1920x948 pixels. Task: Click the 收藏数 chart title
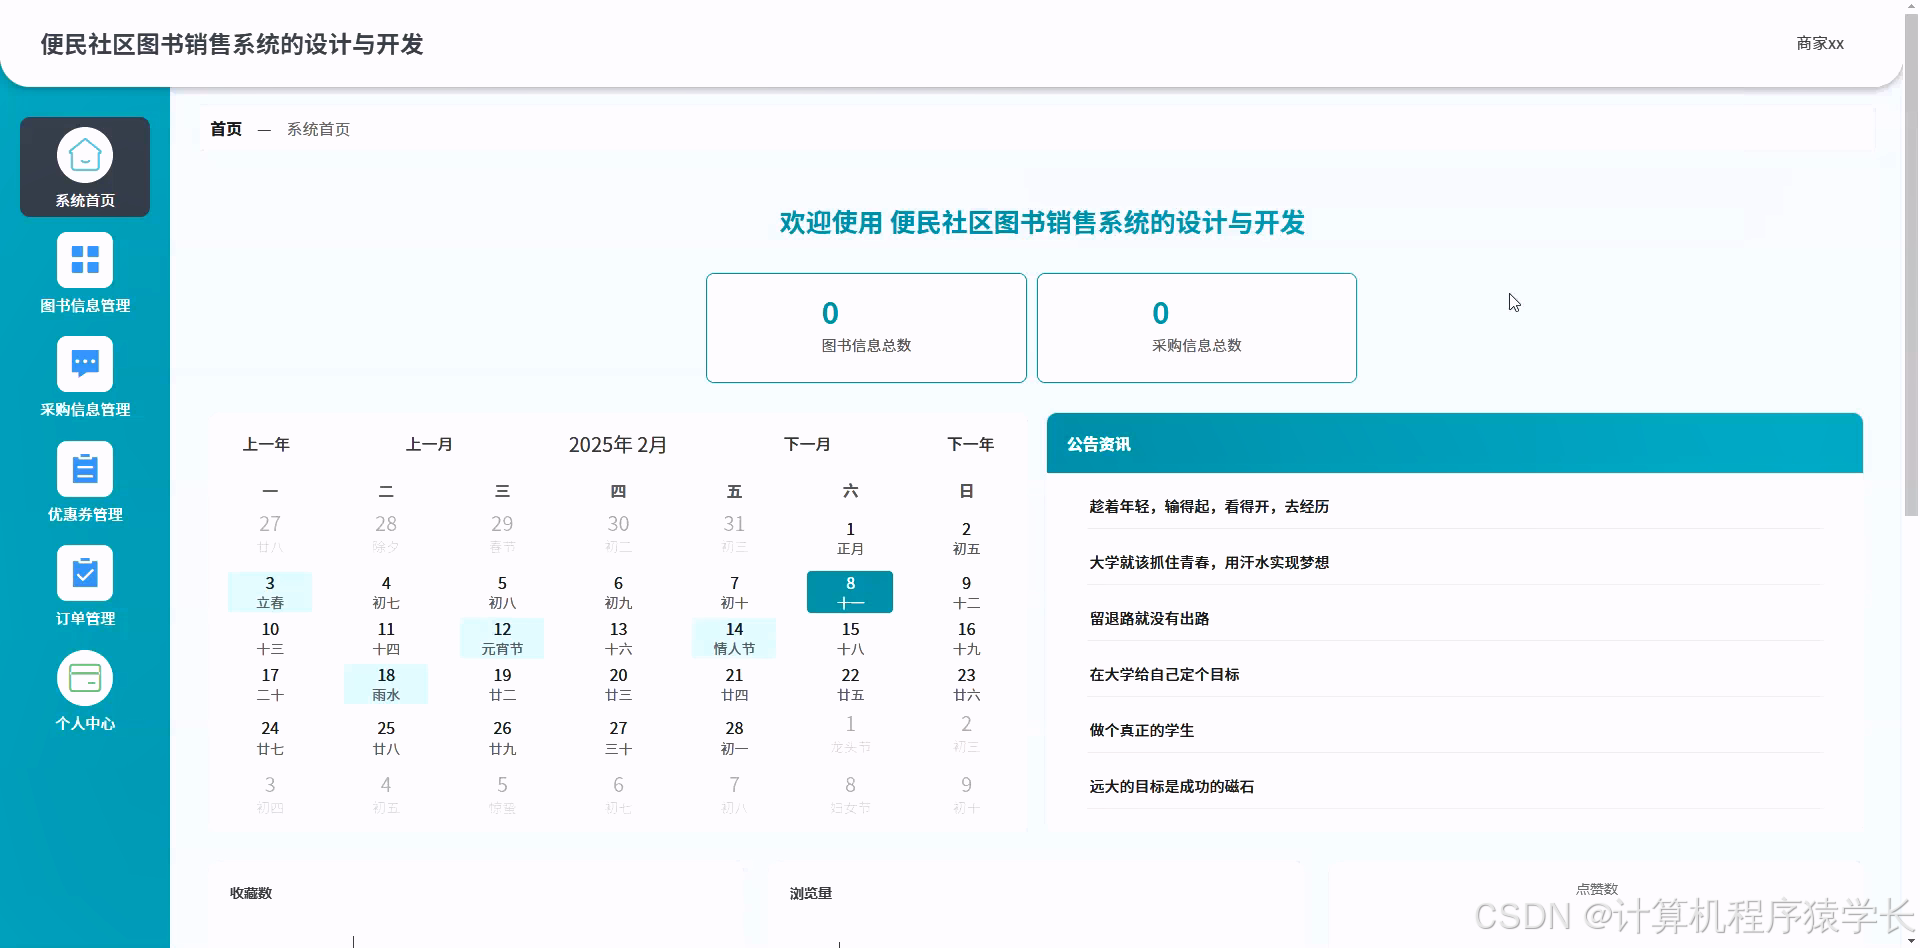251,893
